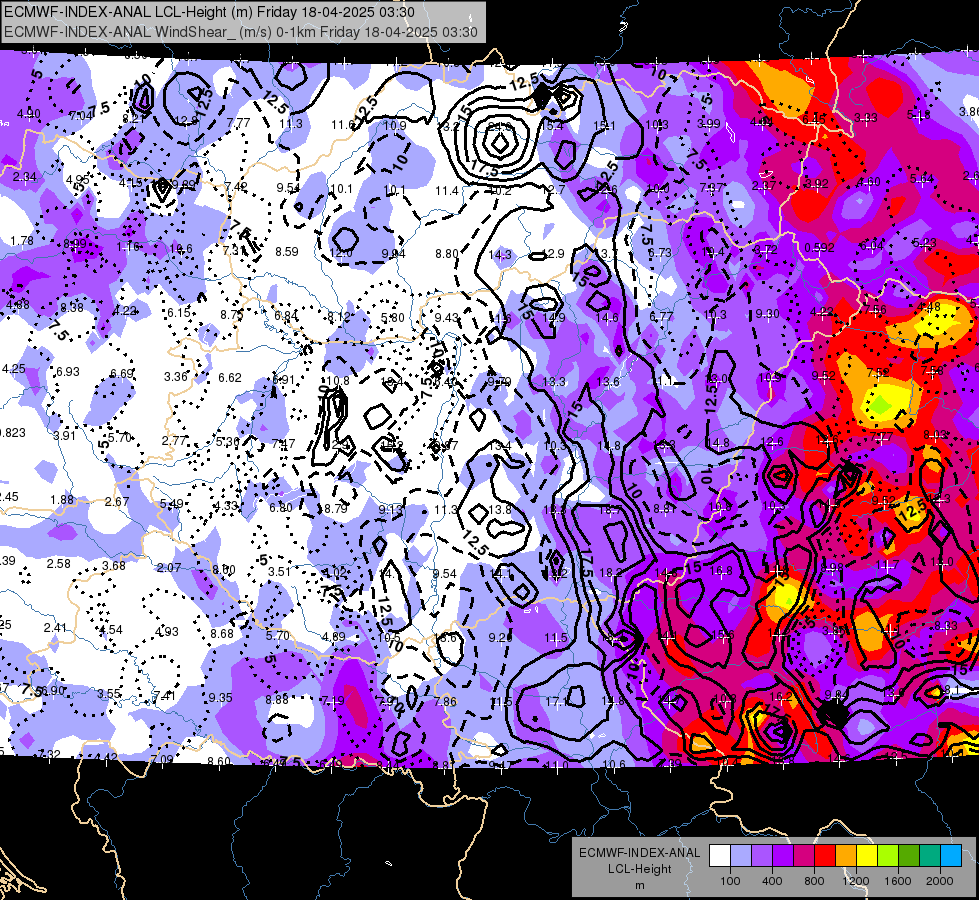Click the 5.49 value on the map
The image size is (979, 900).
click(x=172, y=503)
